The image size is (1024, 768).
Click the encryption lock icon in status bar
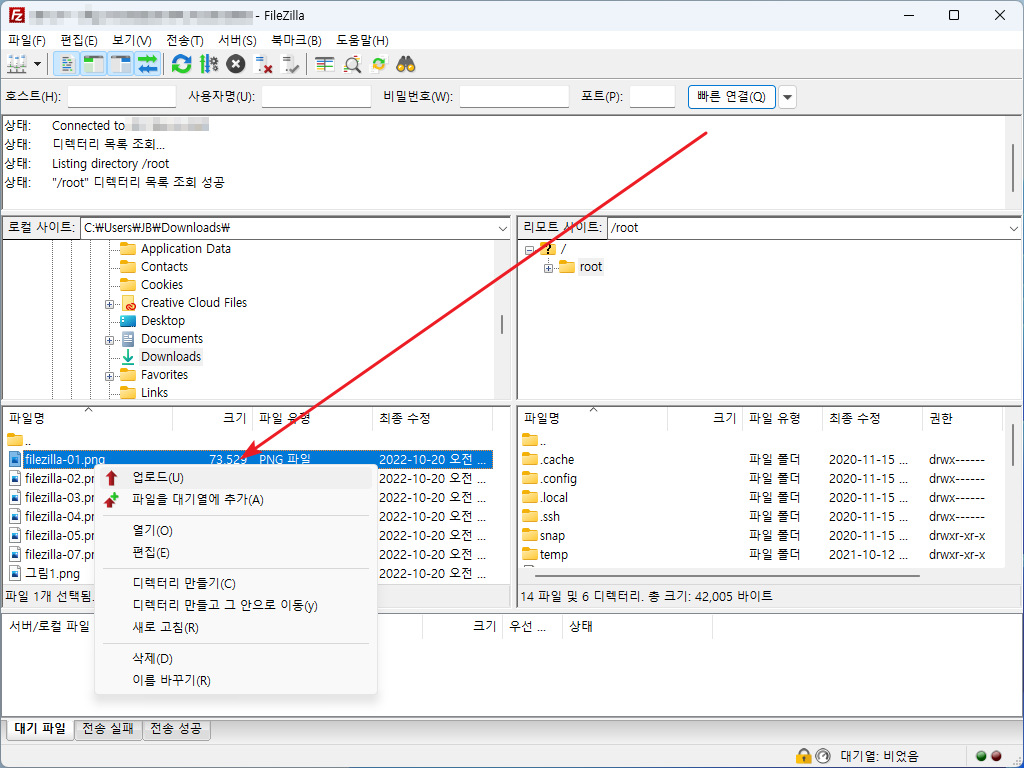coord(803,756)
